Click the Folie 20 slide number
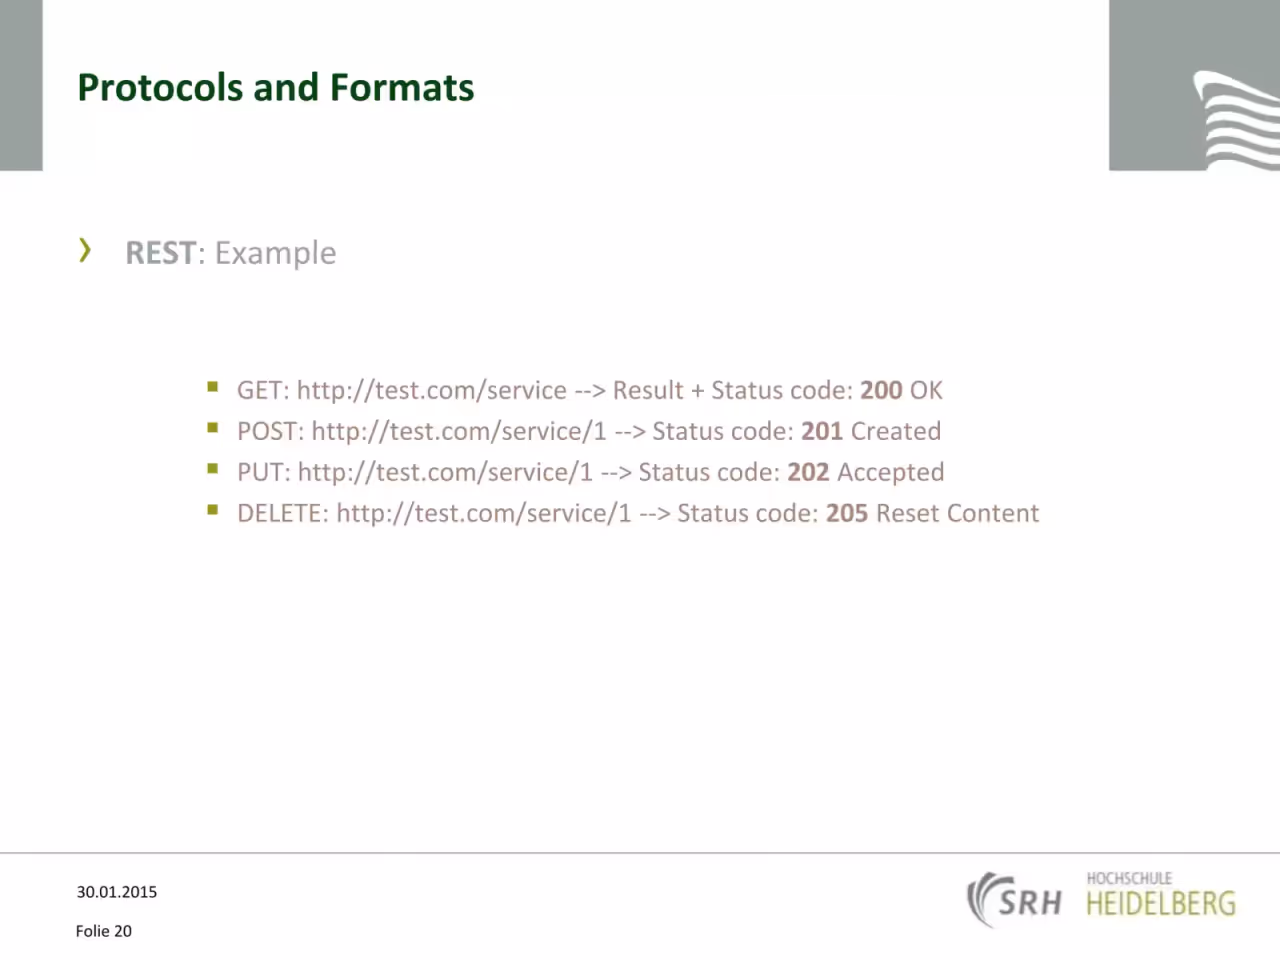 (x=104, y=931)
